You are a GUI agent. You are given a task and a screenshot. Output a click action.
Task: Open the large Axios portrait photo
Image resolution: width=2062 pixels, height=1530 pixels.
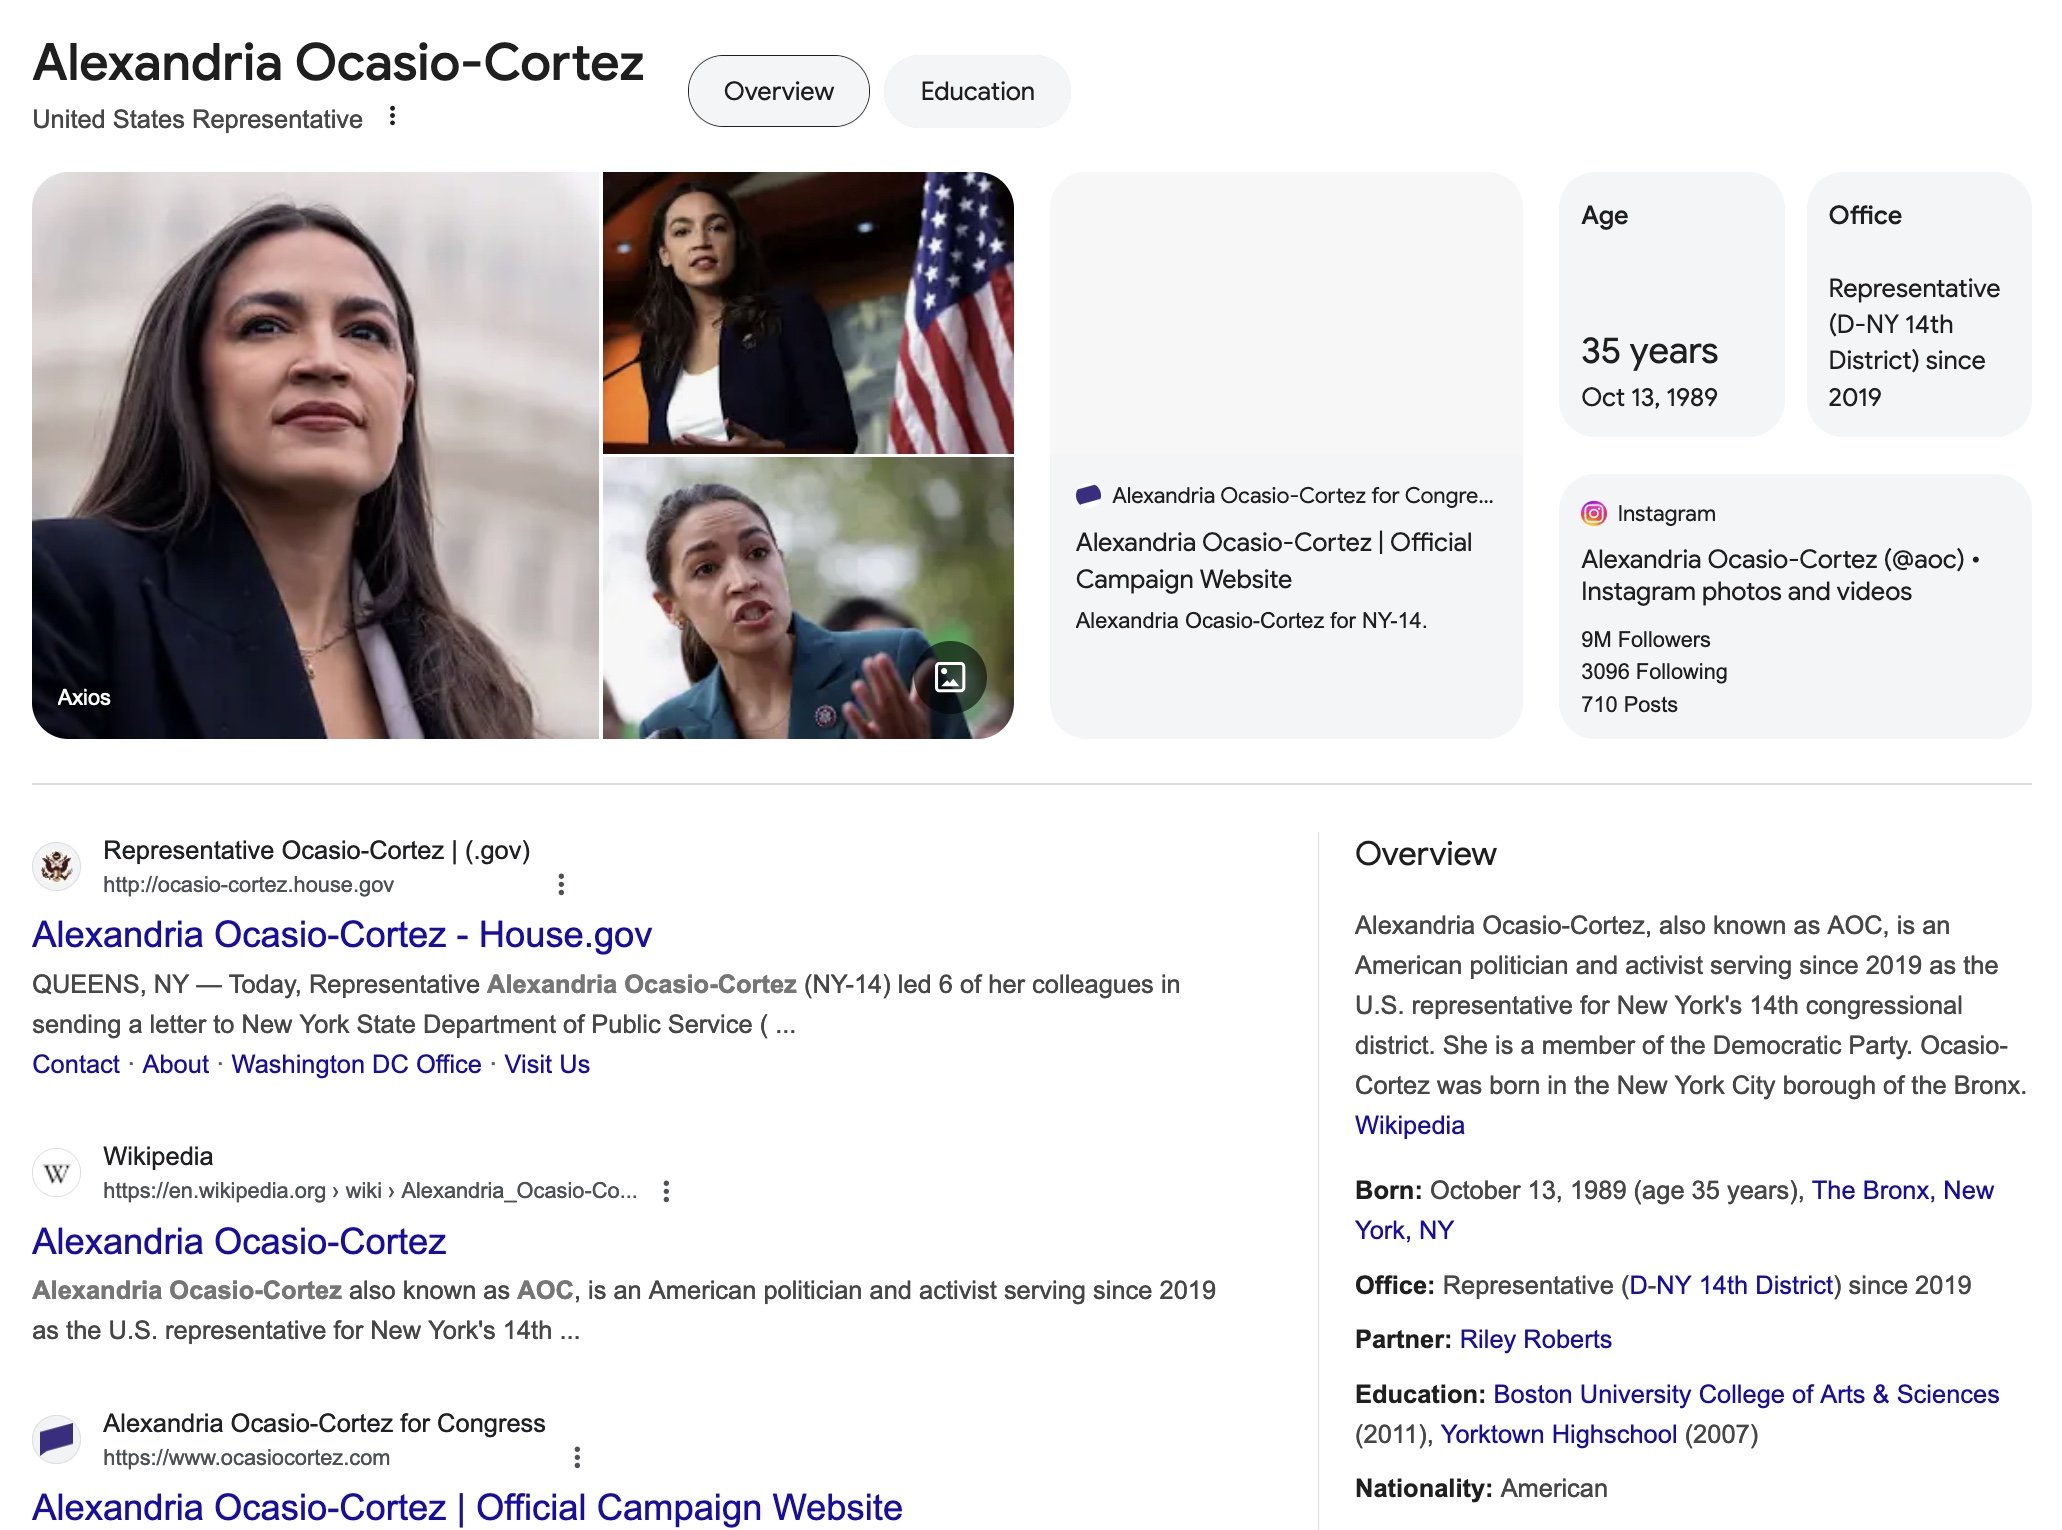(315, 455)
